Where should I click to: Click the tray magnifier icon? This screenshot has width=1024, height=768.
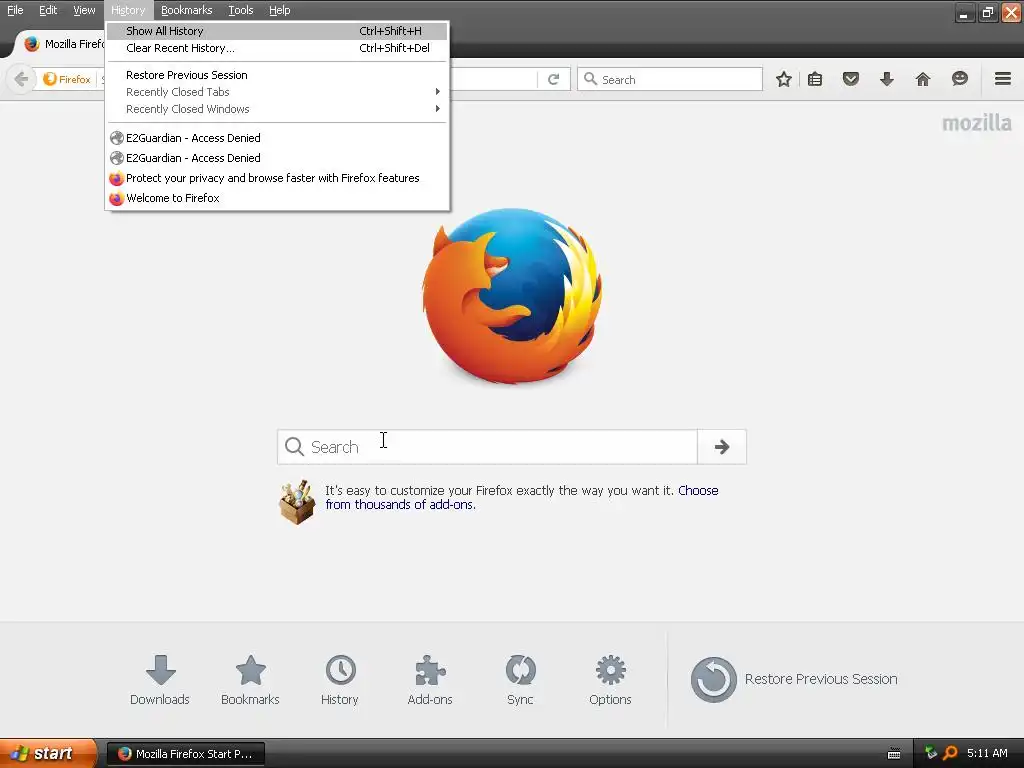click(950, 753)
